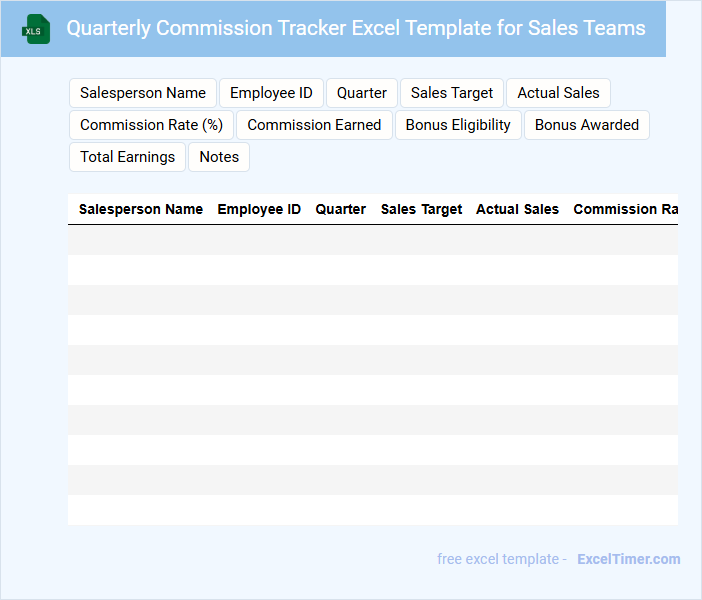Select the Employee ID tag
702x600 pixels.
point(271,93)
